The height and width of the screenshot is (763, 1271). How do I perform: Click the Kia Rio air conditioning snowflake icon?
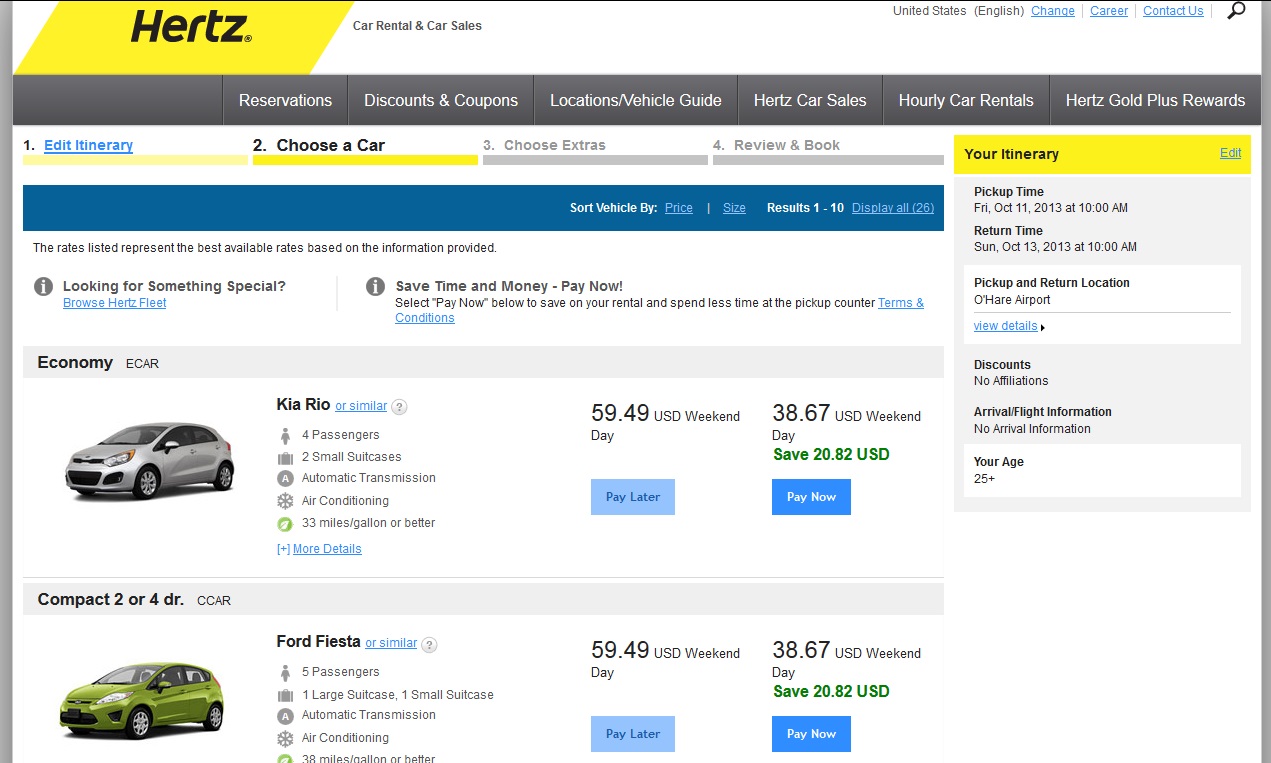pos(285,501)
